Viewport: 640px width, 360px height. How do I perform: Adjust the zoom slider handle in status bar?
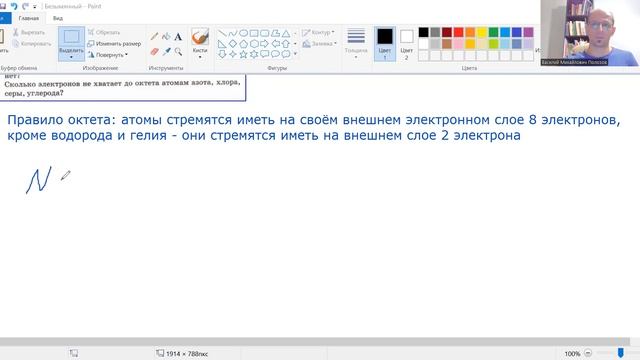[620, 353]
